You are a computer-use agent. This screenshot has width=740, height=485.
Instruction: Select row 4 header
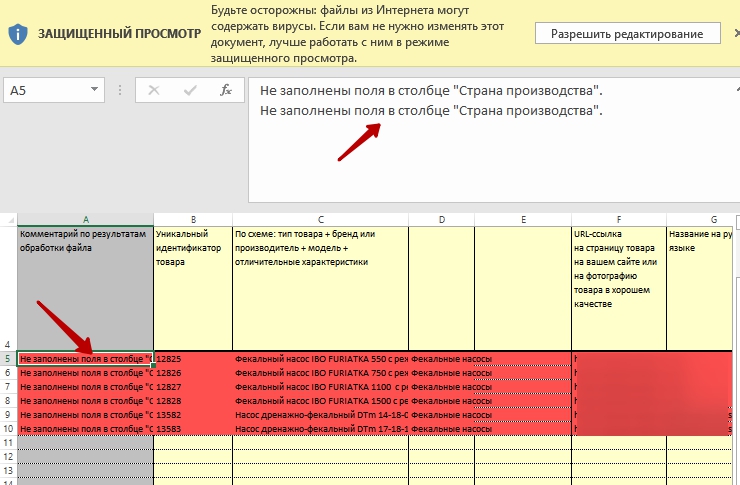pyautogui.click(x=8, y=289)
